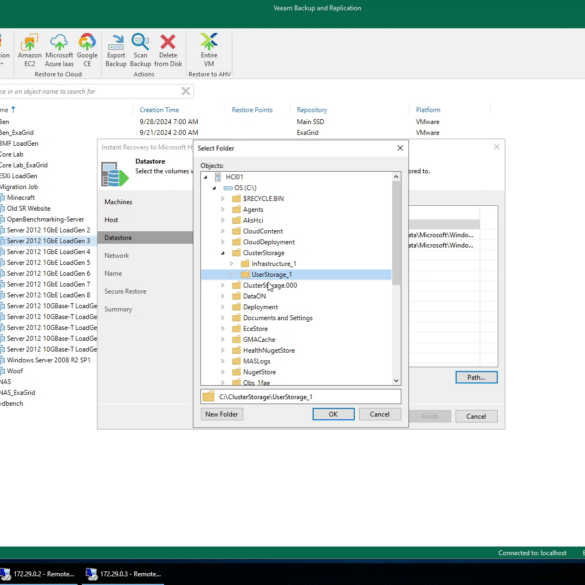Confirm folder selection with OK
This screenshot has width=585, height=585.
tap(333, 414)
